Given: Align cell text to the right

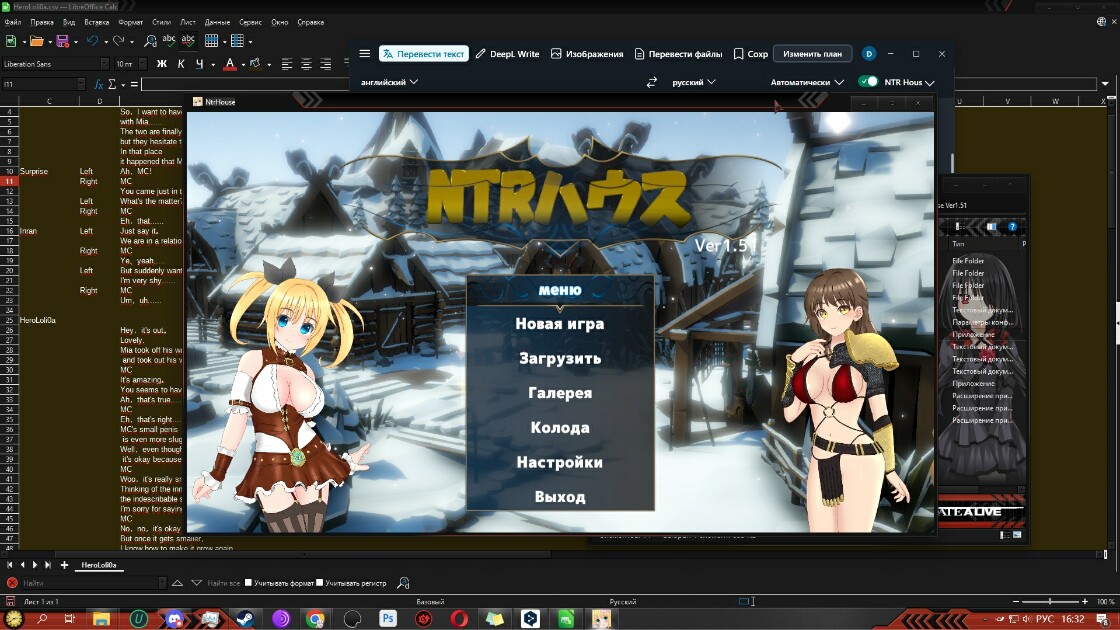Looking at the screenshot, I should click(x=326, y=64).
